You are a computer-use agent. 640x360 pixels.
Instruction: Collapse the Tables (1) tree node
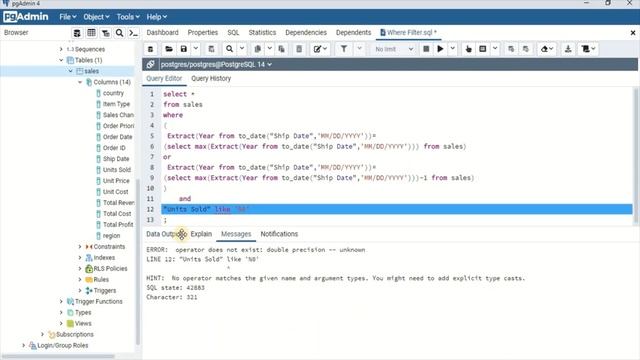pos(61,60)
